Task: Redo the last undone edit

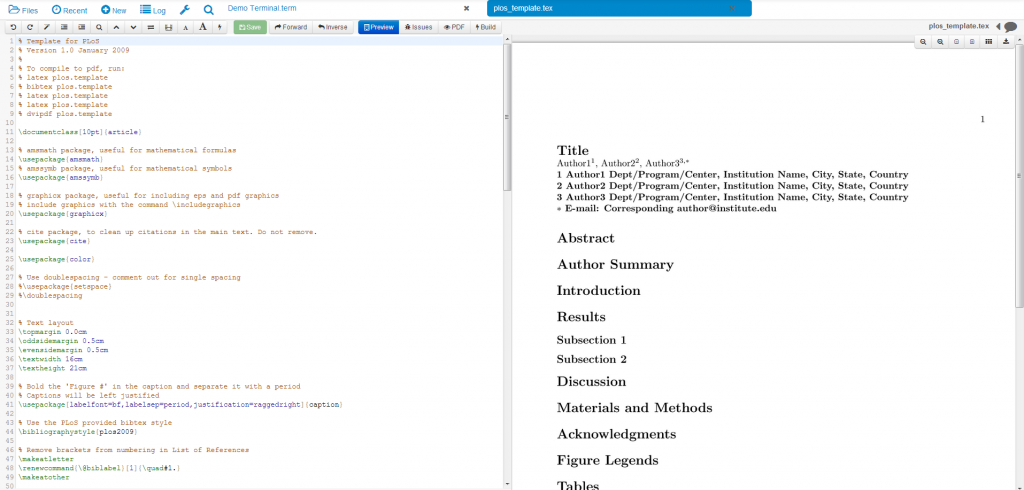Action: coord(29,27)
